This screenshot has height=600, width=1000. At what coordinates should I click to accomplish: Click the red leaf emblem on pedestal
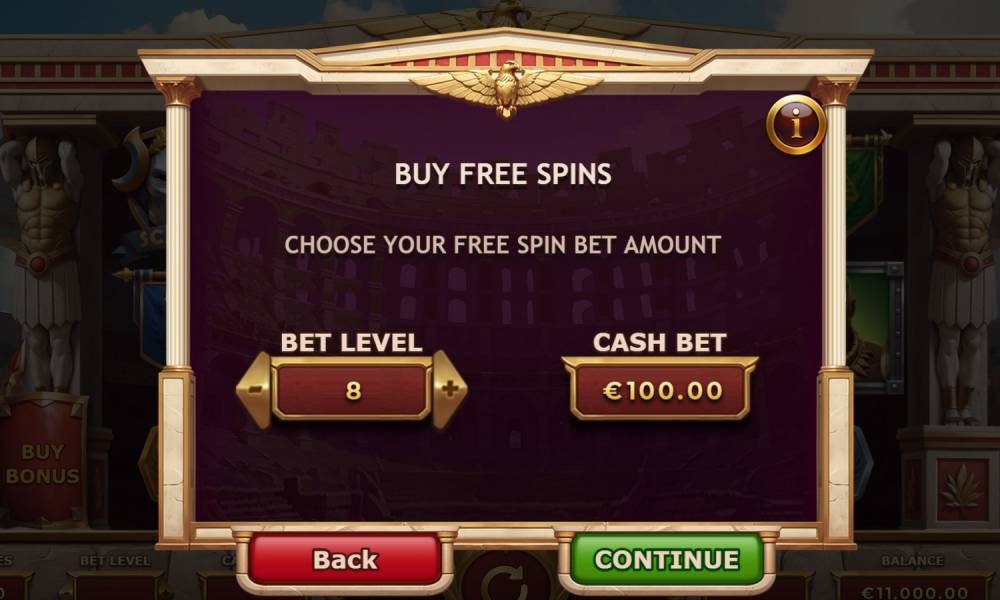962,490
